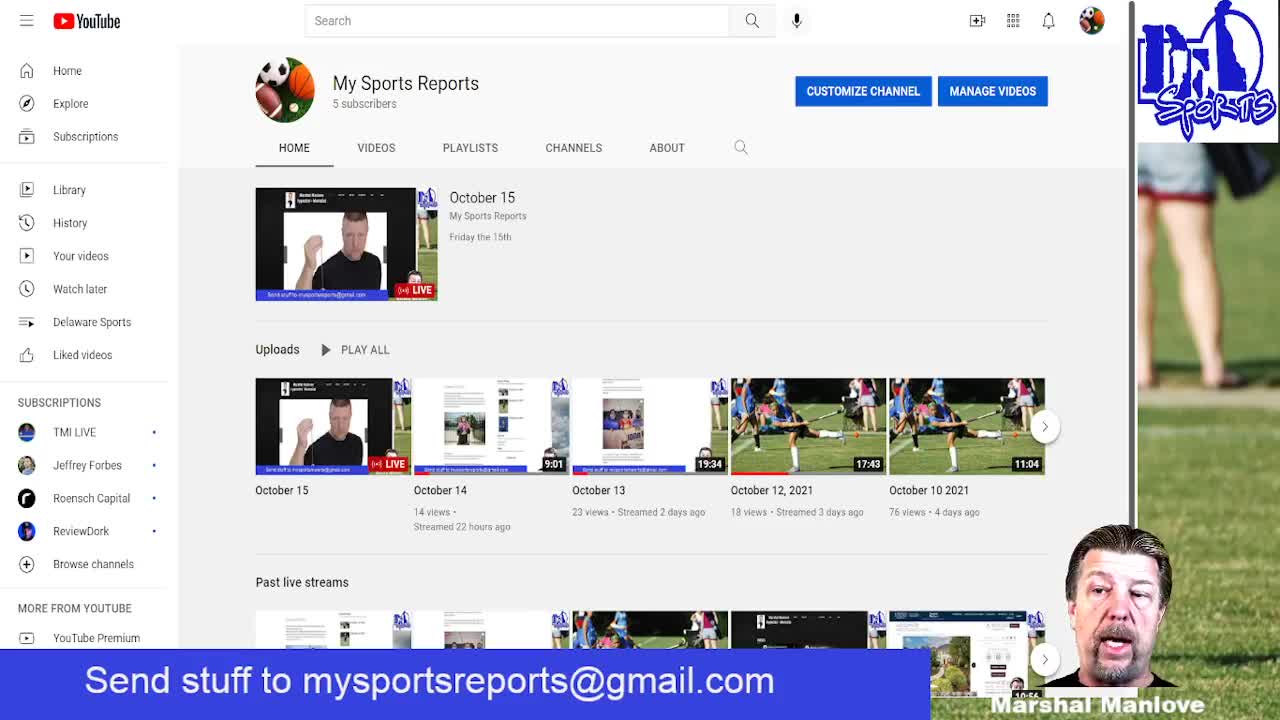Show next past live streams arrow
This screenshot has height=720, width=1280.
tap(1044, 658)
